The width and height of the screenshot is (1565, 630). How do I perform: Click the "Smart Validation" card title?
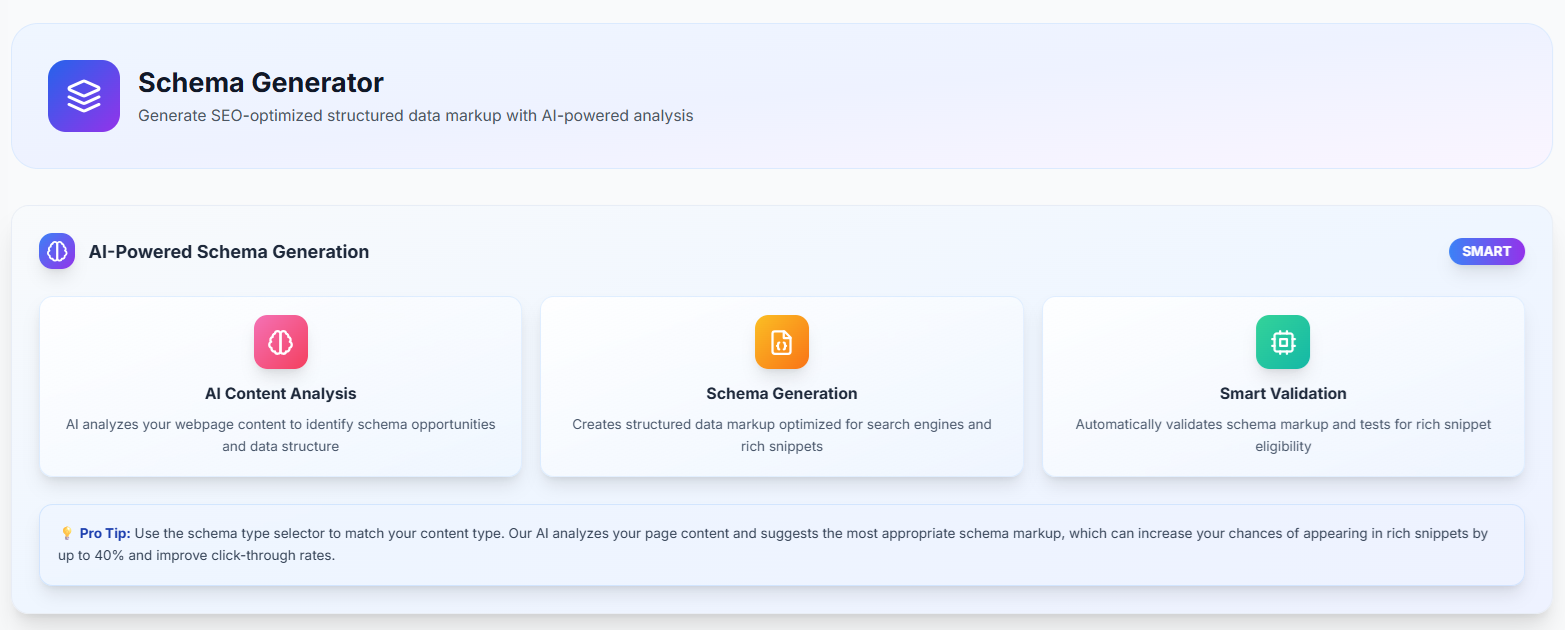[x=1283, y=394]
